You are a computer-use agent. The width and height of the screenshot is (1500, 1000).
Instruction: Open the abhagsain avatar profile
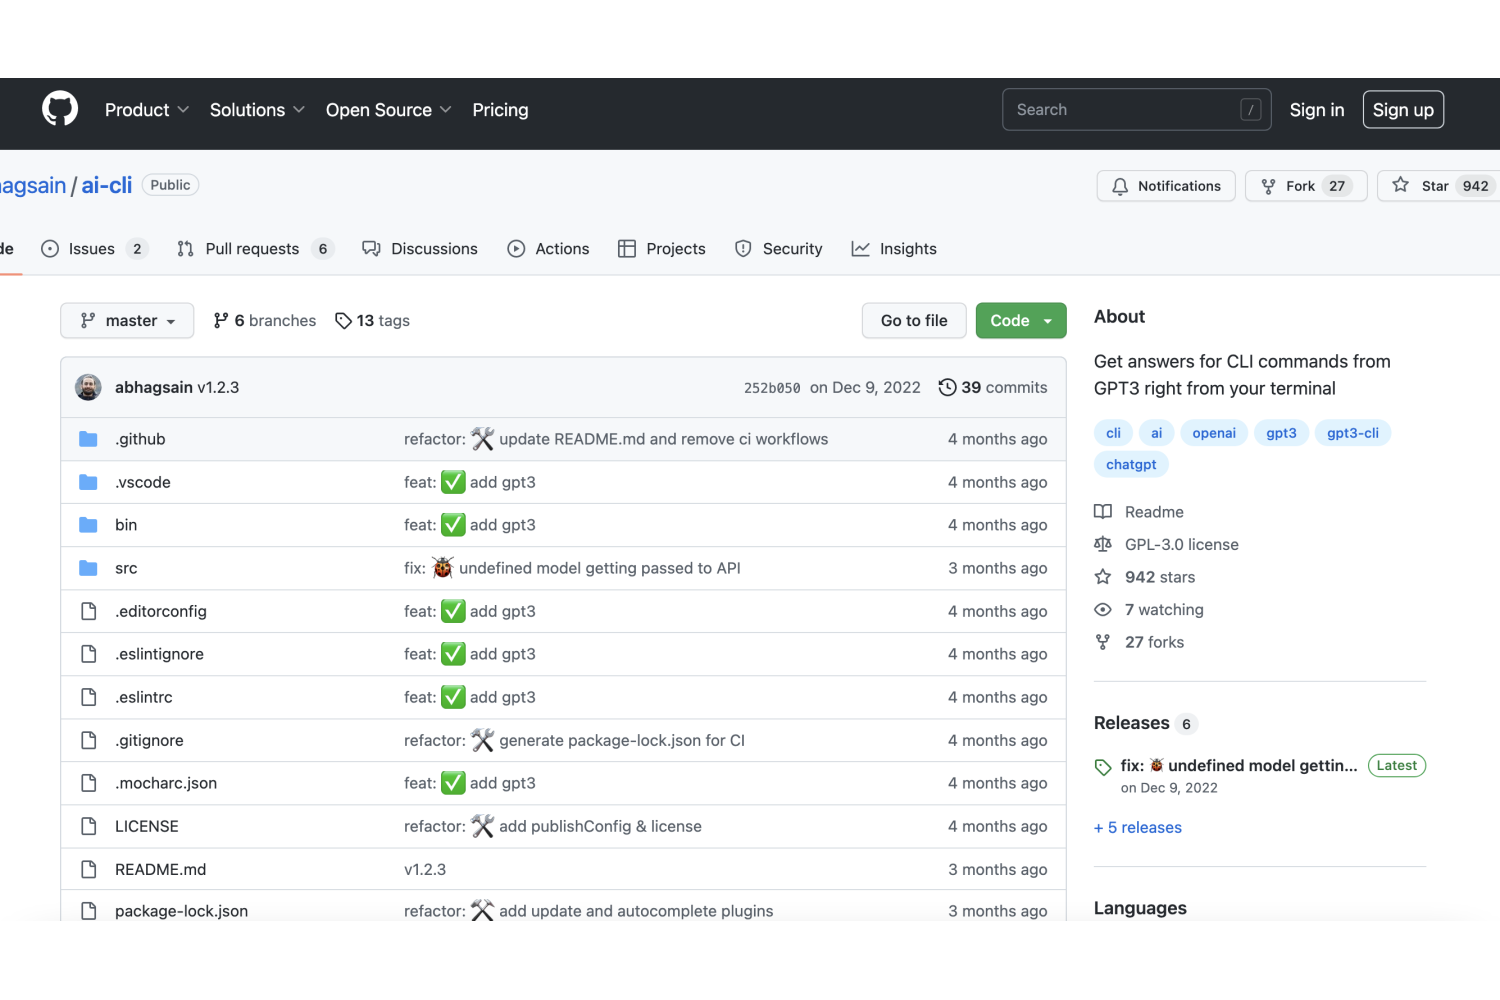click(x=88, y=387)
